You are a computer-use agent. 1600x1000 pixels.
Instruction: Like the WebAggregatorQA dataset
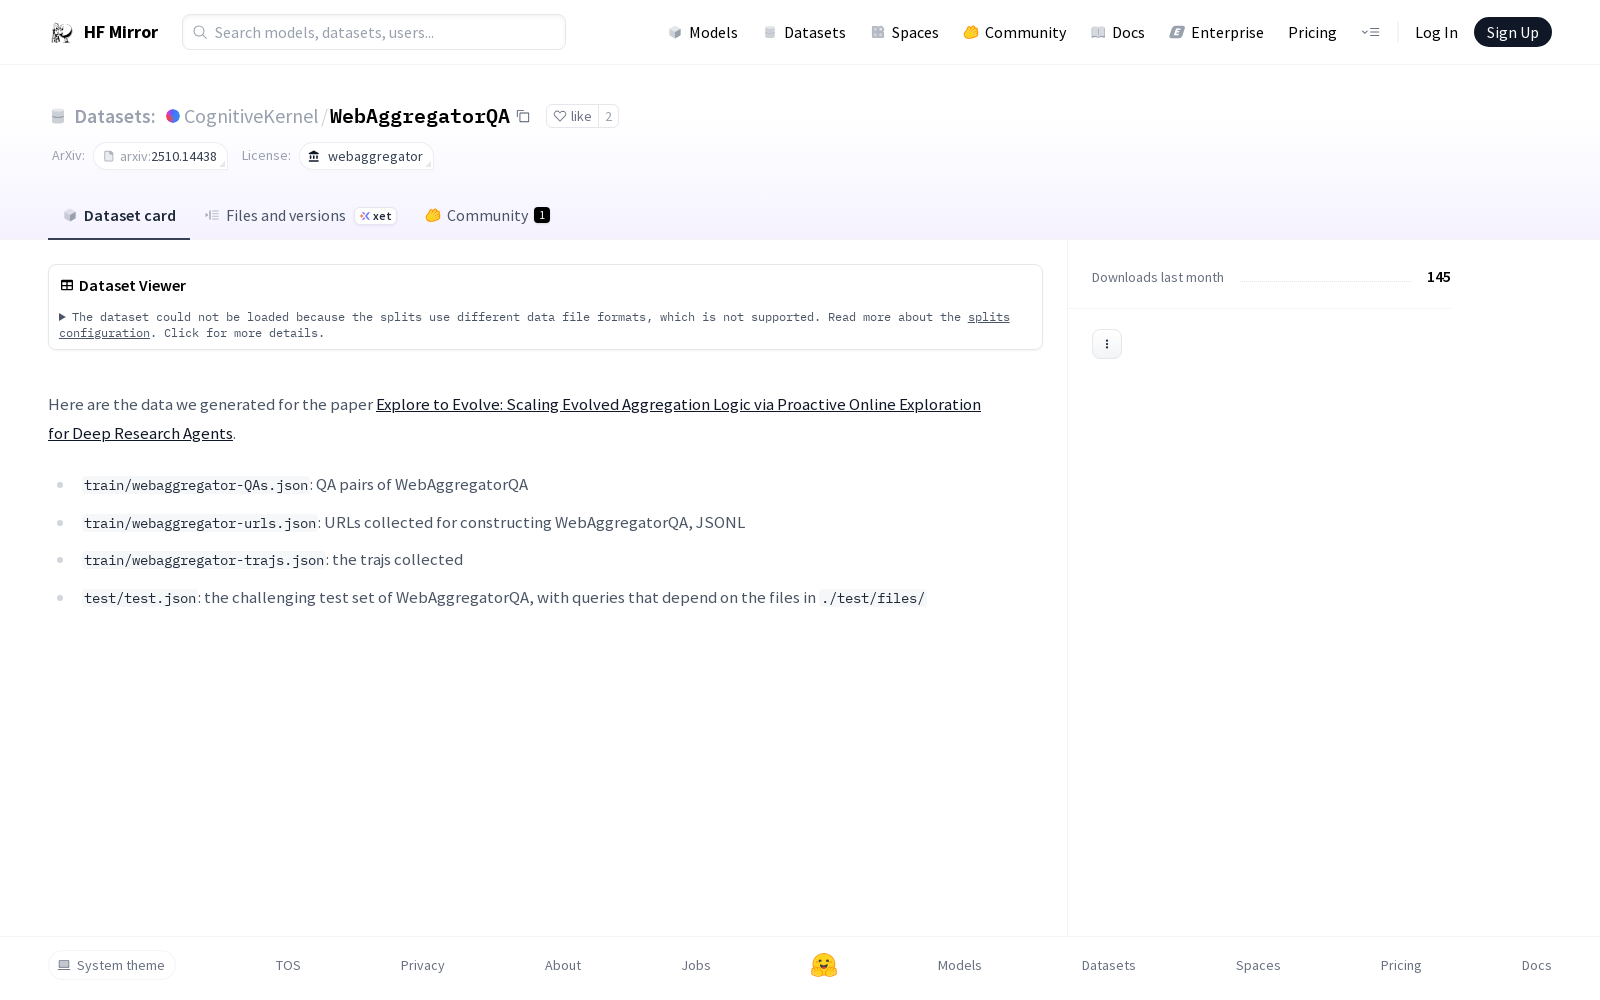572,116
